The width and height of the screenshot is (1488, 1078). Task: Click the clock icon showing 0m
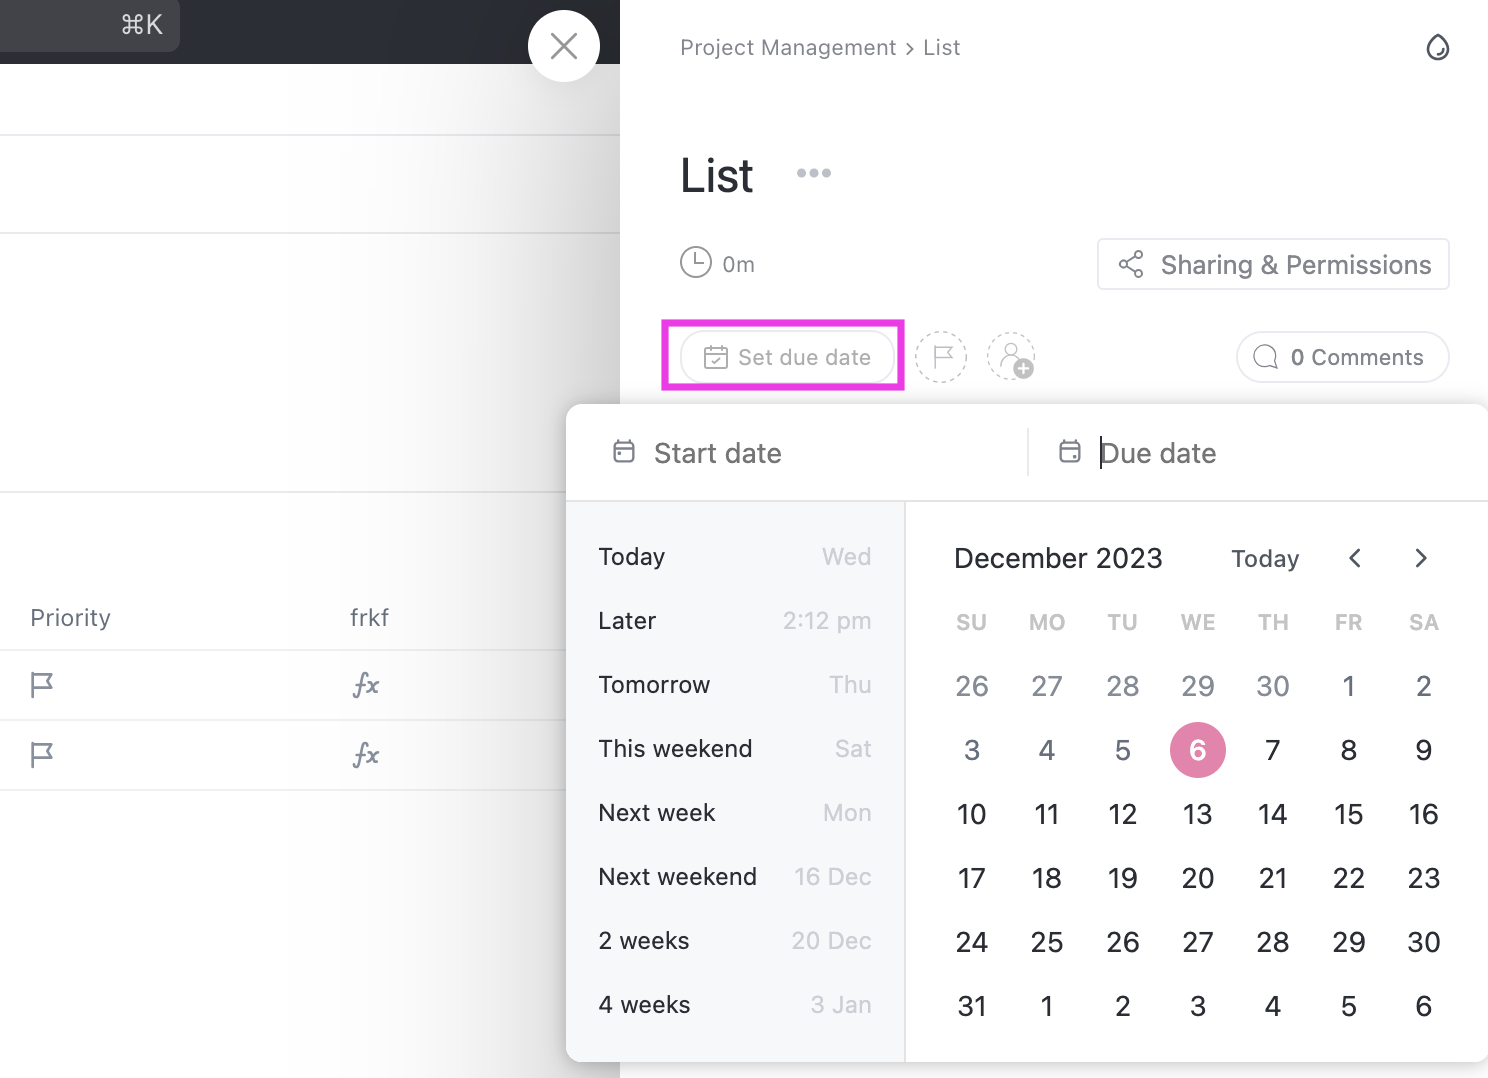tap(697, 262)
